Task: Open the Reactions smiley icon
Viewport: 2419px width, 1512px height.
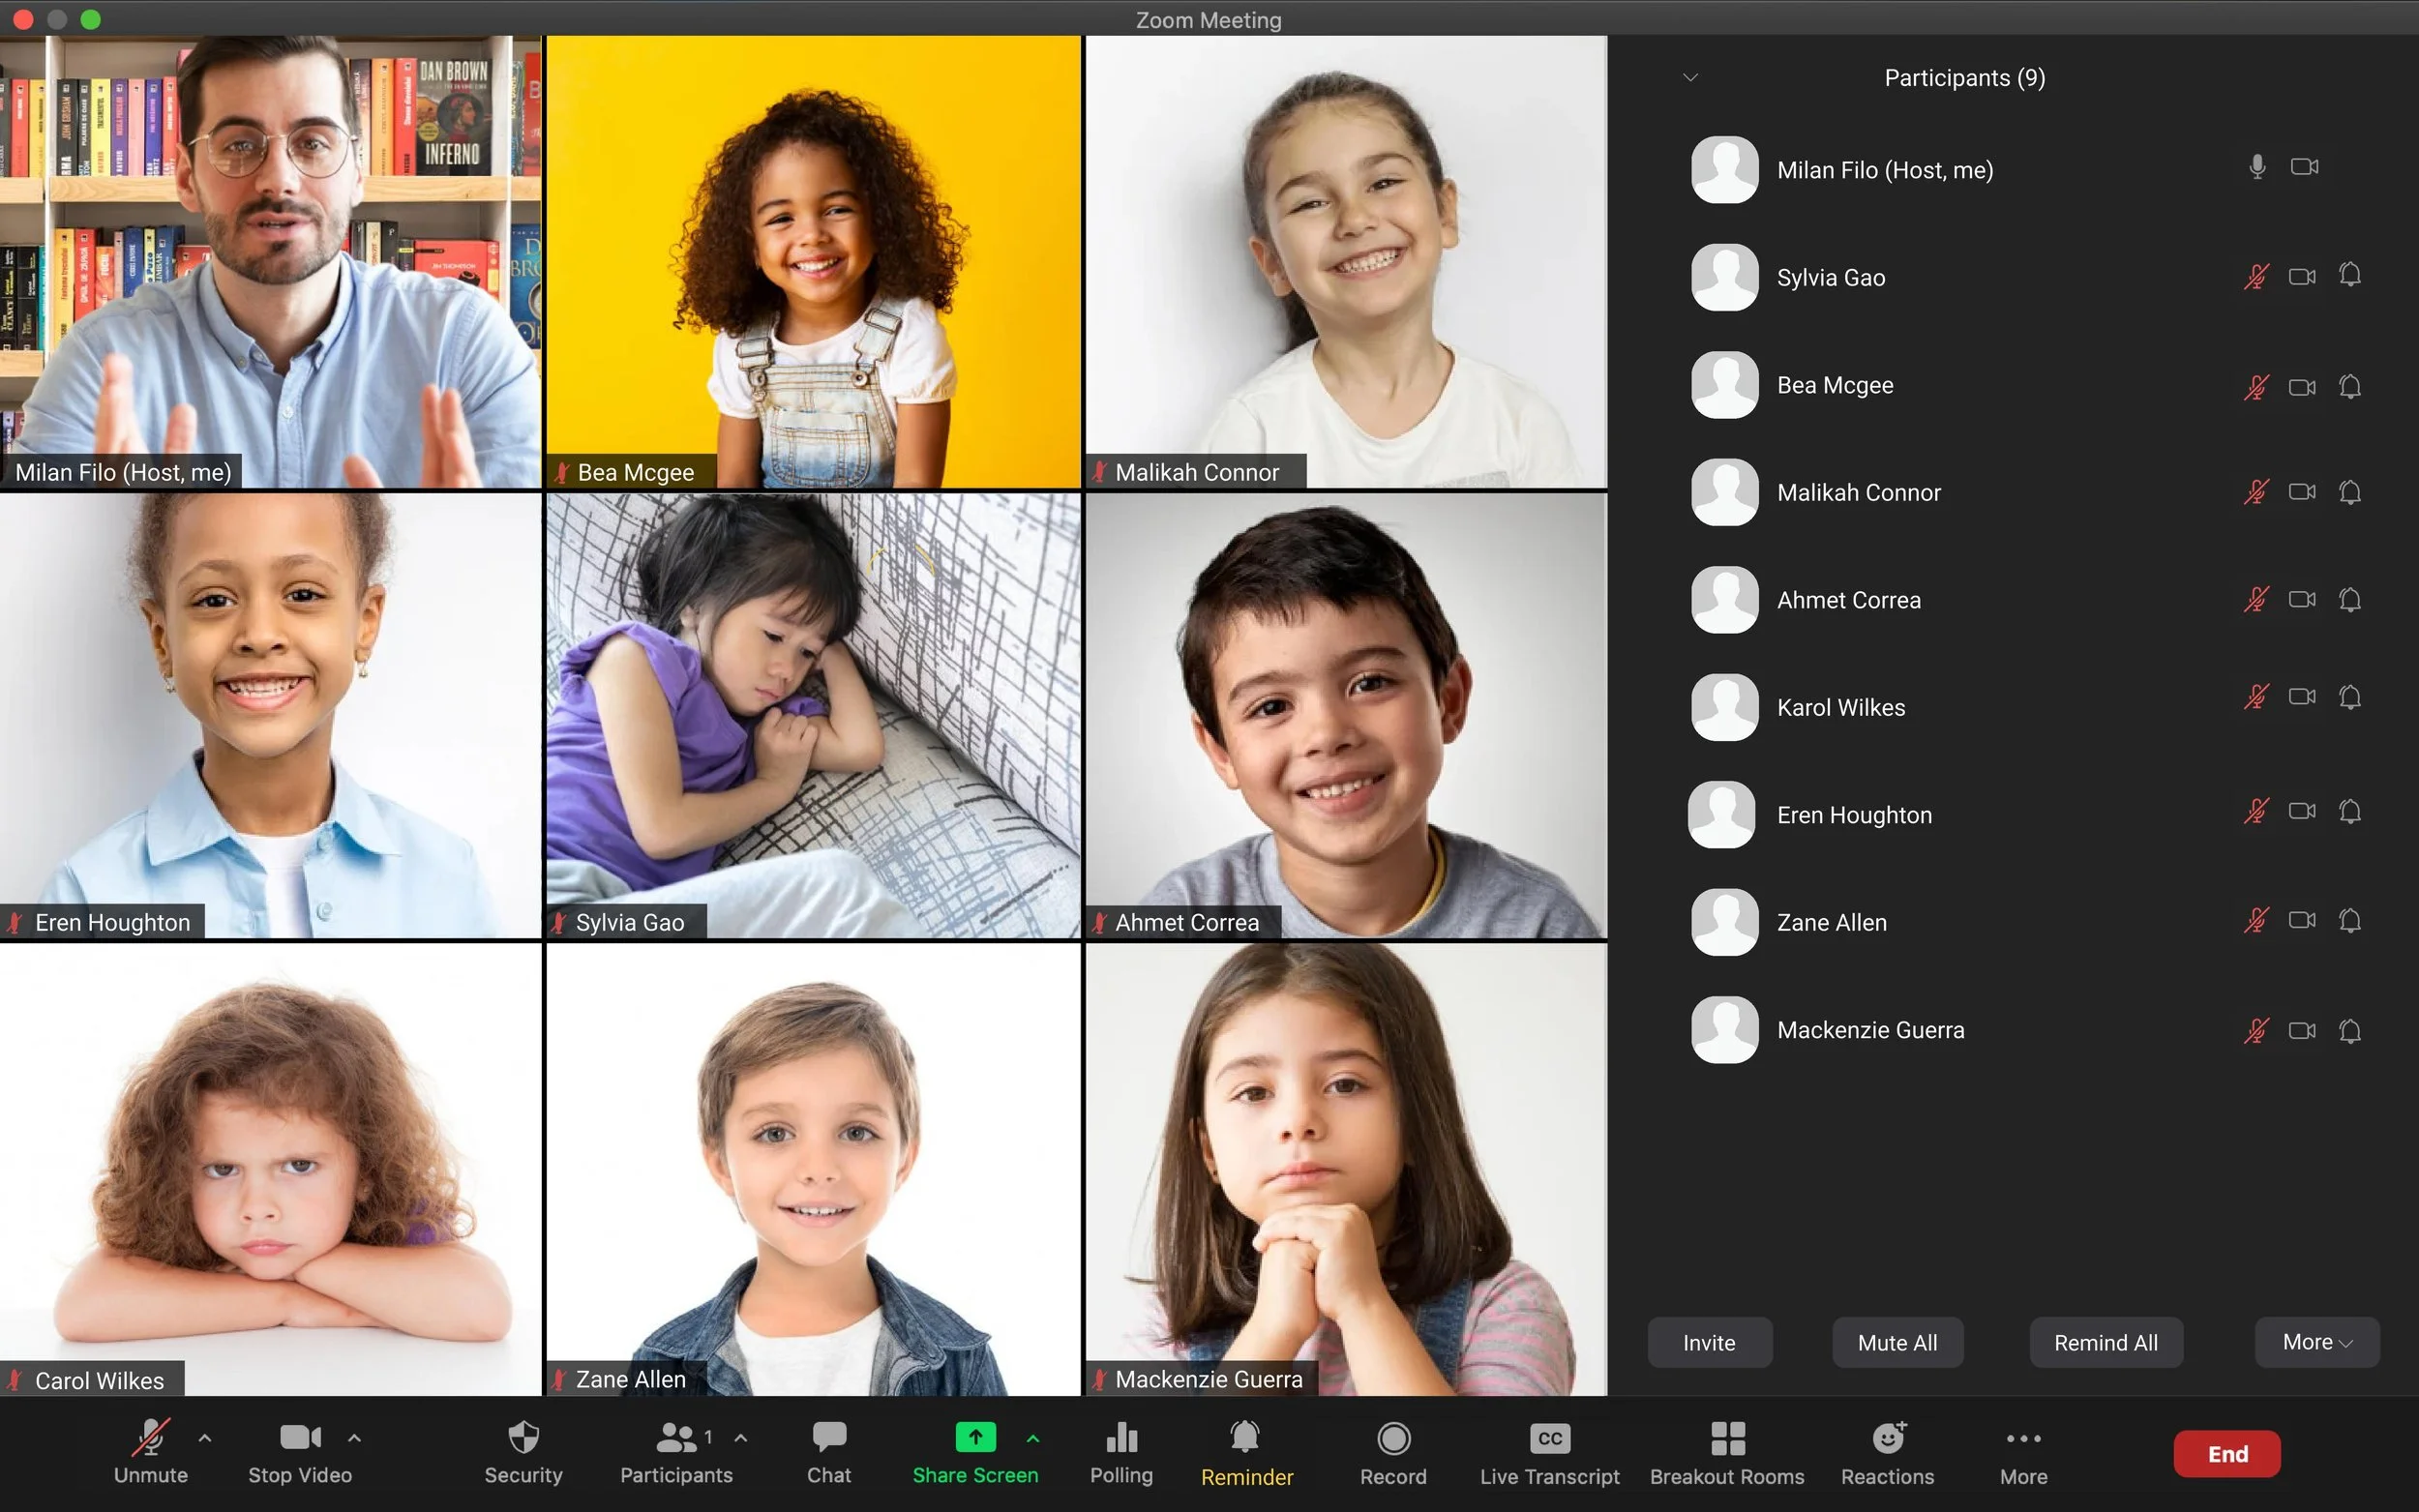Action: coord(1887,1439)
